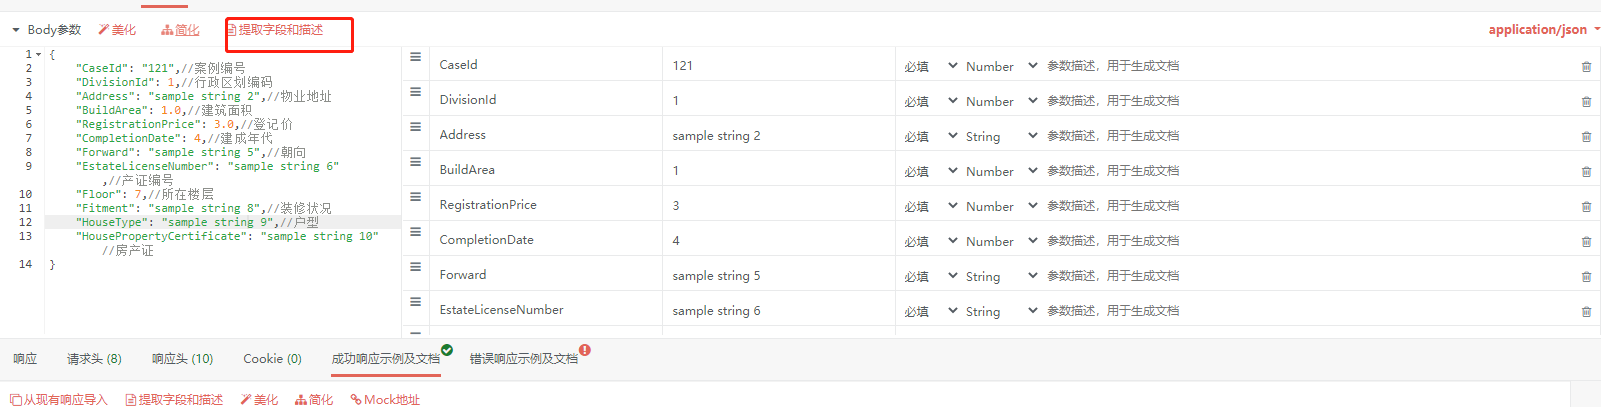The image size is (1601, 407).
Task: Delete the CaseId parameter row
Action: coord(1586,67)
